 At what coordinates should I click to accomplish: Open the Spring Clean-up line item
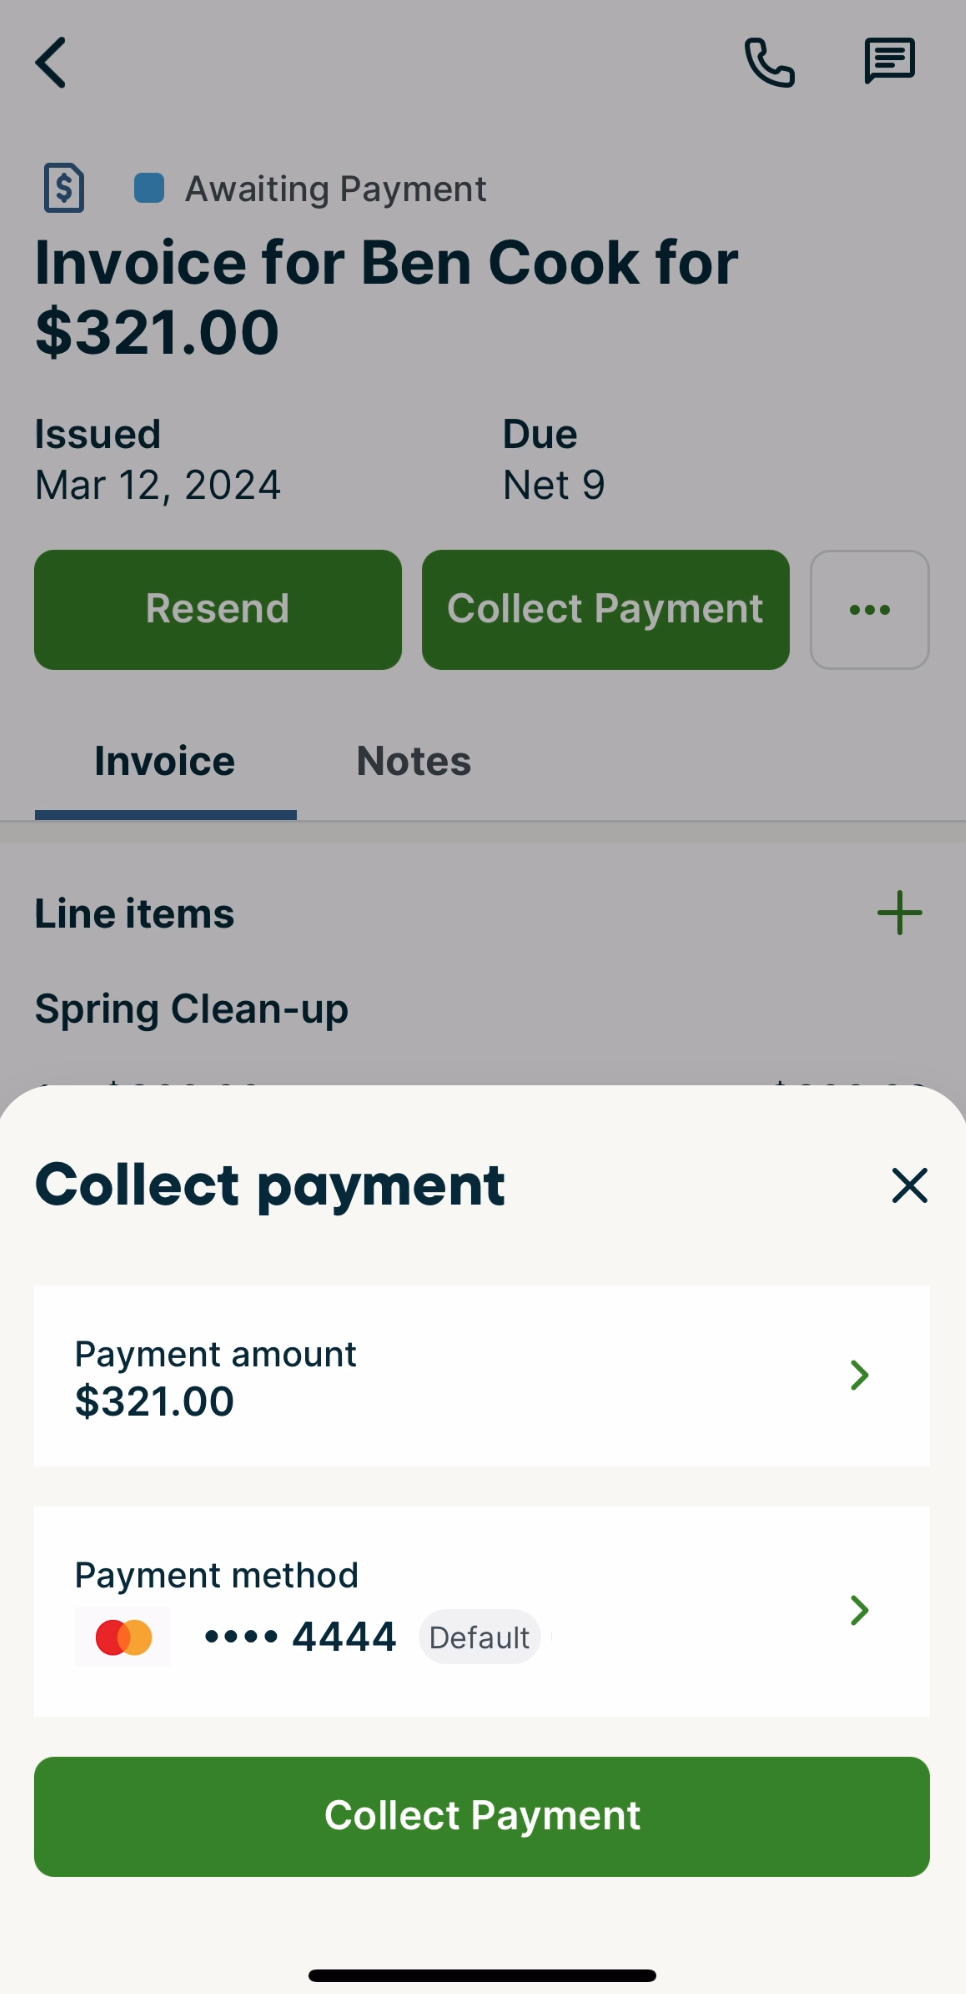pos(192,1009)
